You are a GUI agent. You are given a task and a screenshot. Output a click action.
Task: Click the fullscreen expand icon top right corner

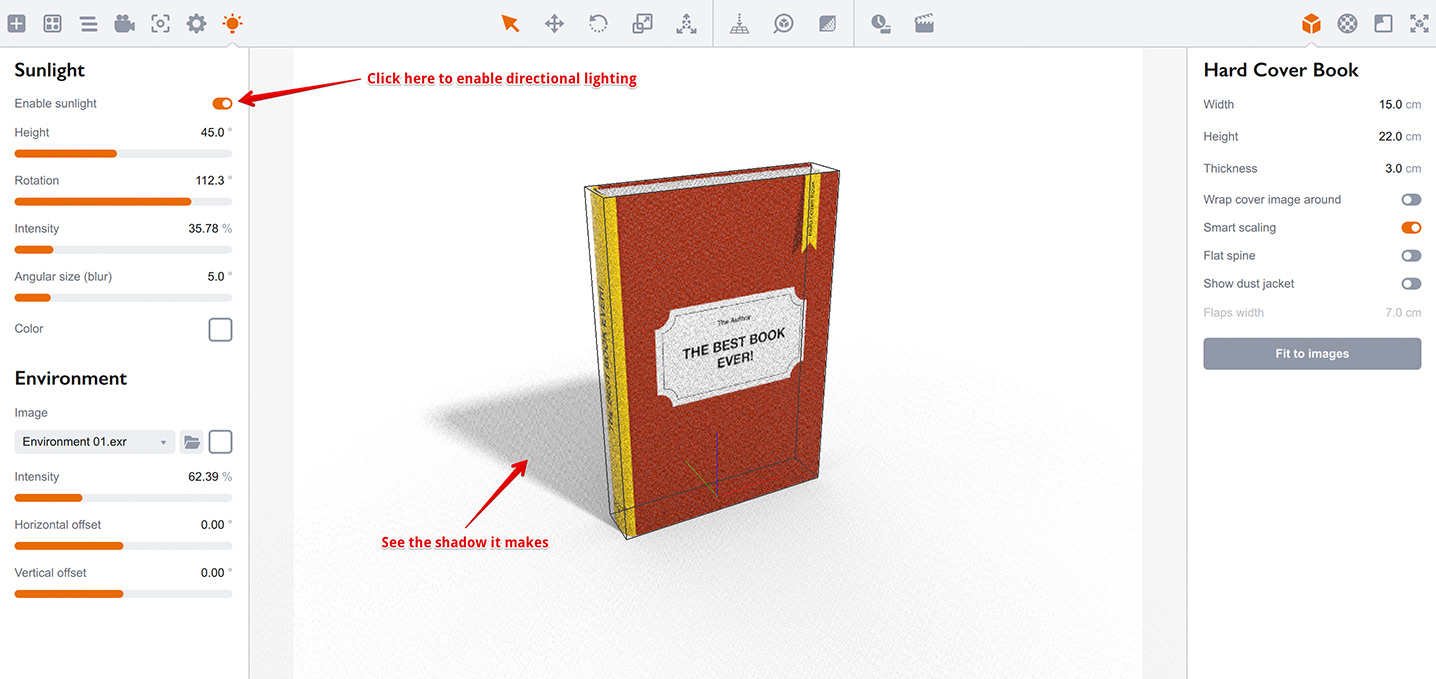[x=1419, y=22]
